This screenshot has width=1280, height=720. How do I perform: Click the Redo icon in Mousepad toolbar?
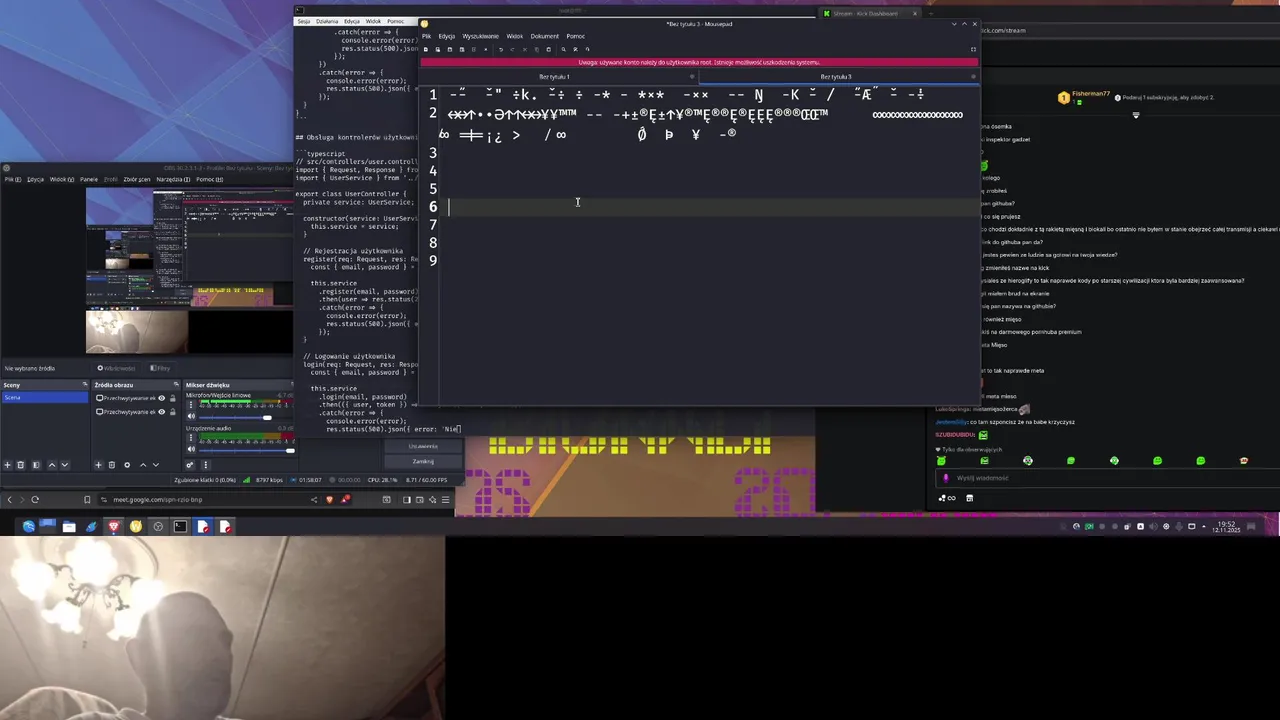point(513,49)
